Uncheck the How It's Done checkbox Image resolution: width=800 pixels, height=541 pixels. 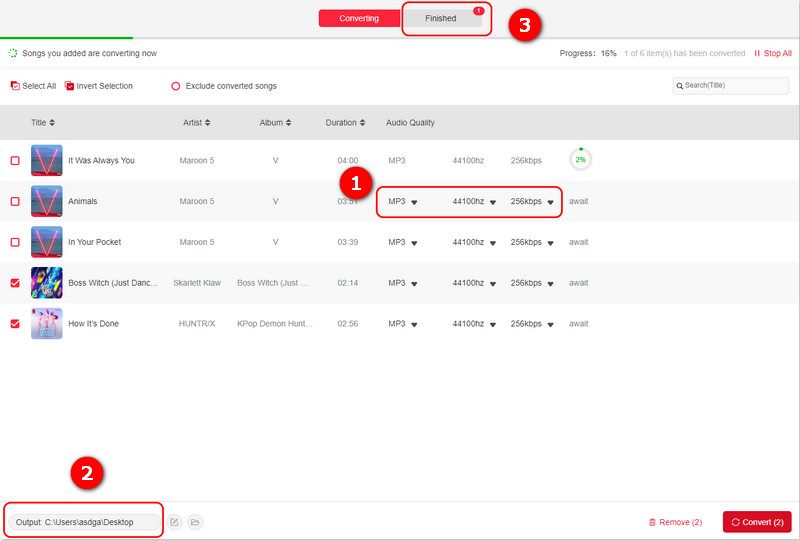tap(15, 324)
